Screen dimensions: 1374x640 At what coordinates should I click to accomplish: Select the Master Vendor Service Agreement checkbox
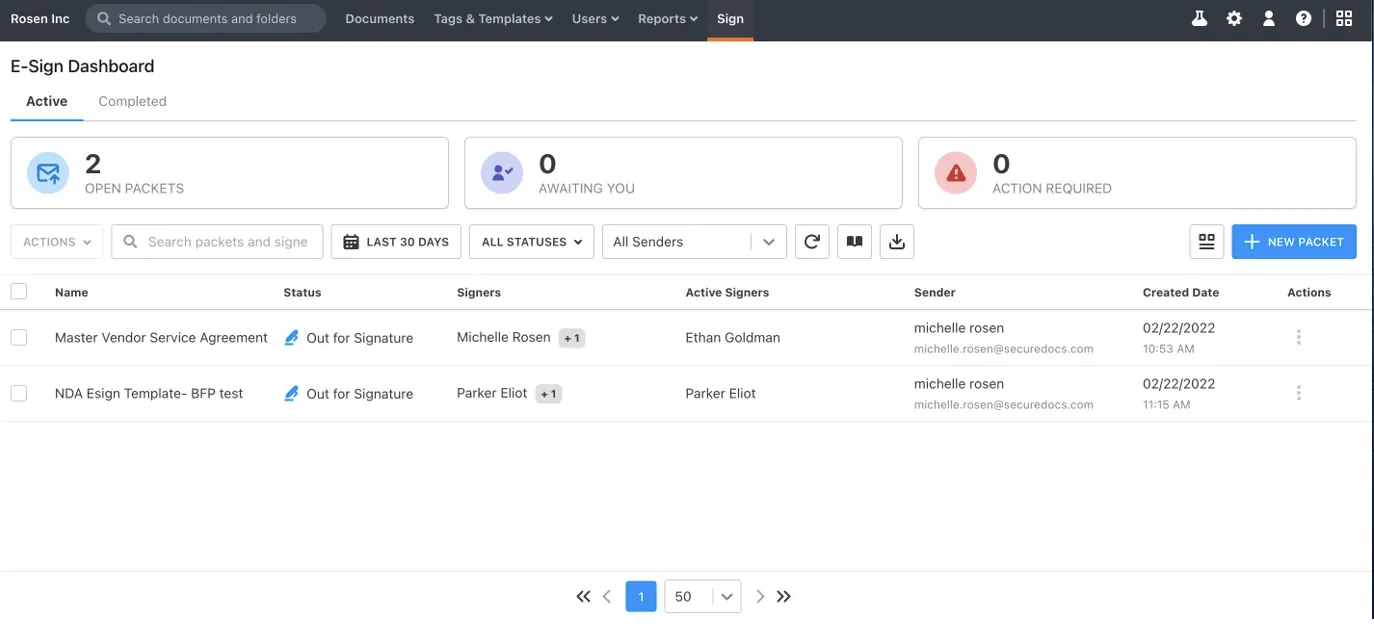click(x=19, y=338)
